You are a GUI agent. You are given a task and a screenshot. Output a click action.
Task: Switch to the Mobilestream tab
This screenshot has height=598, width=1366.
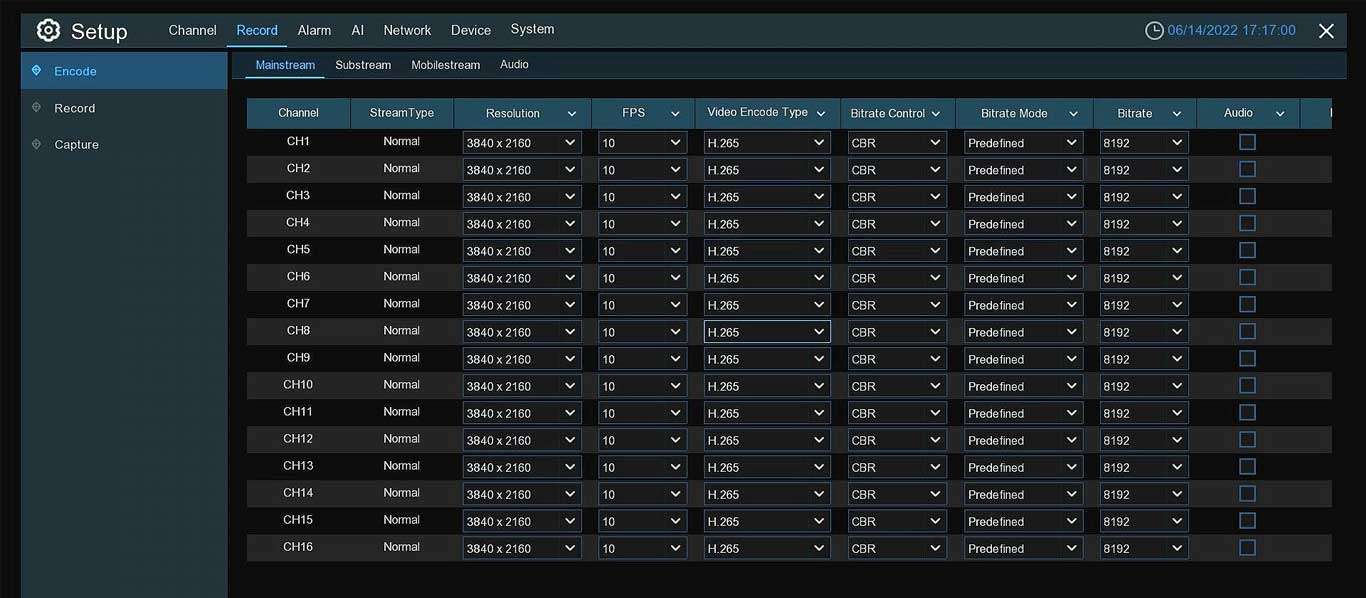point(445,64)
